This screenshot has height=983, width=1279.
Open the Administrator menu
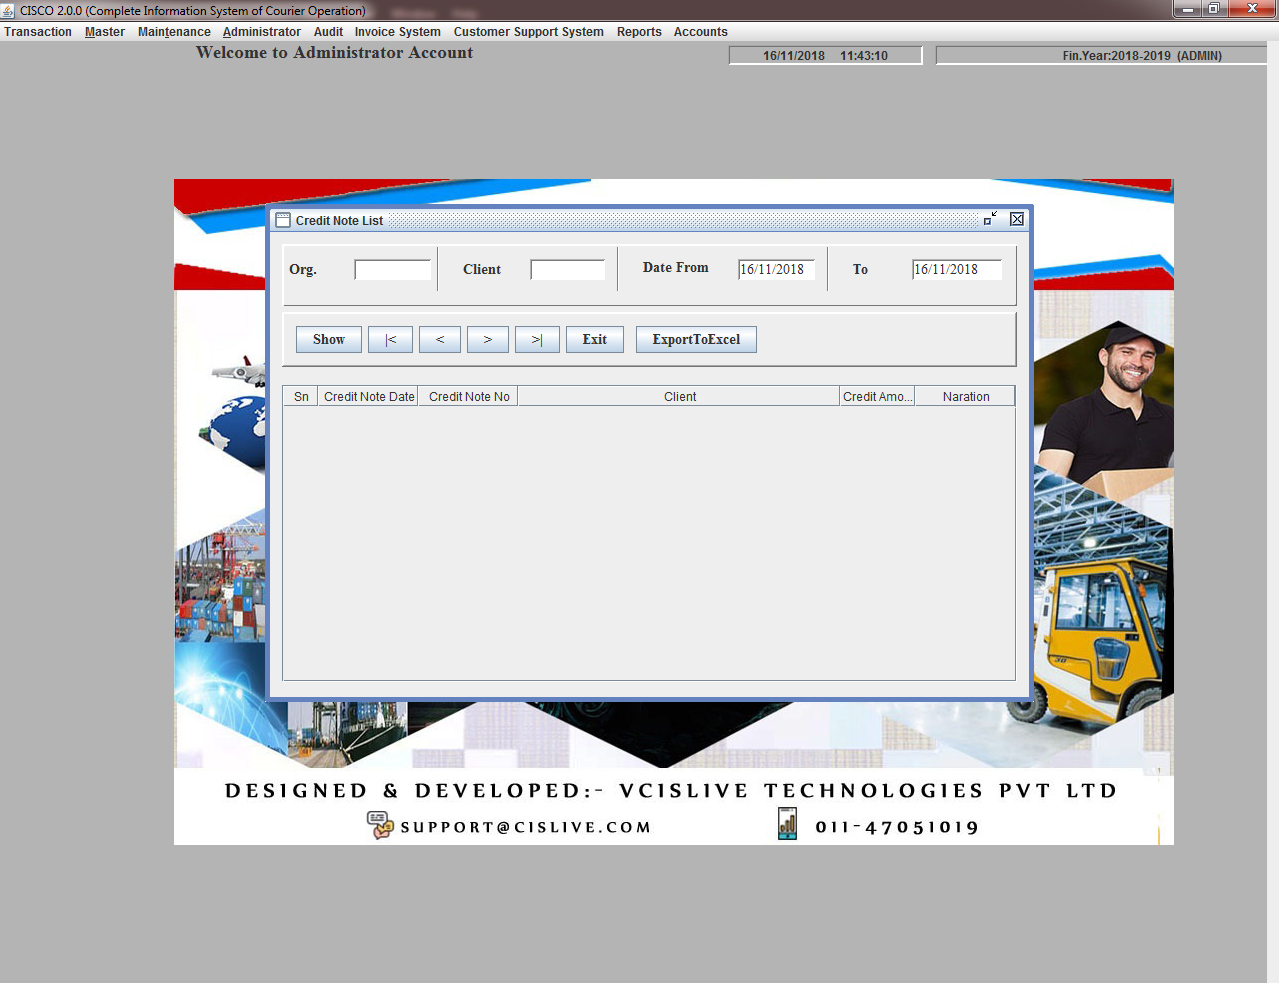[x=262, y=32]
